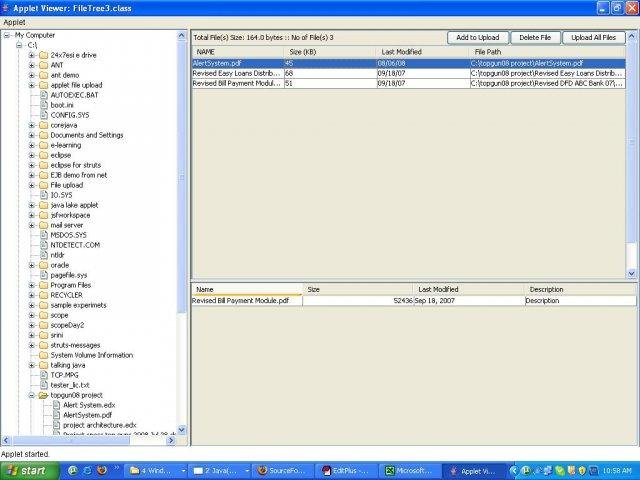Click the pagefile.sys file icon
This screenshot has height=480, width=640.
pyautogui.click(x=44, y=275)
